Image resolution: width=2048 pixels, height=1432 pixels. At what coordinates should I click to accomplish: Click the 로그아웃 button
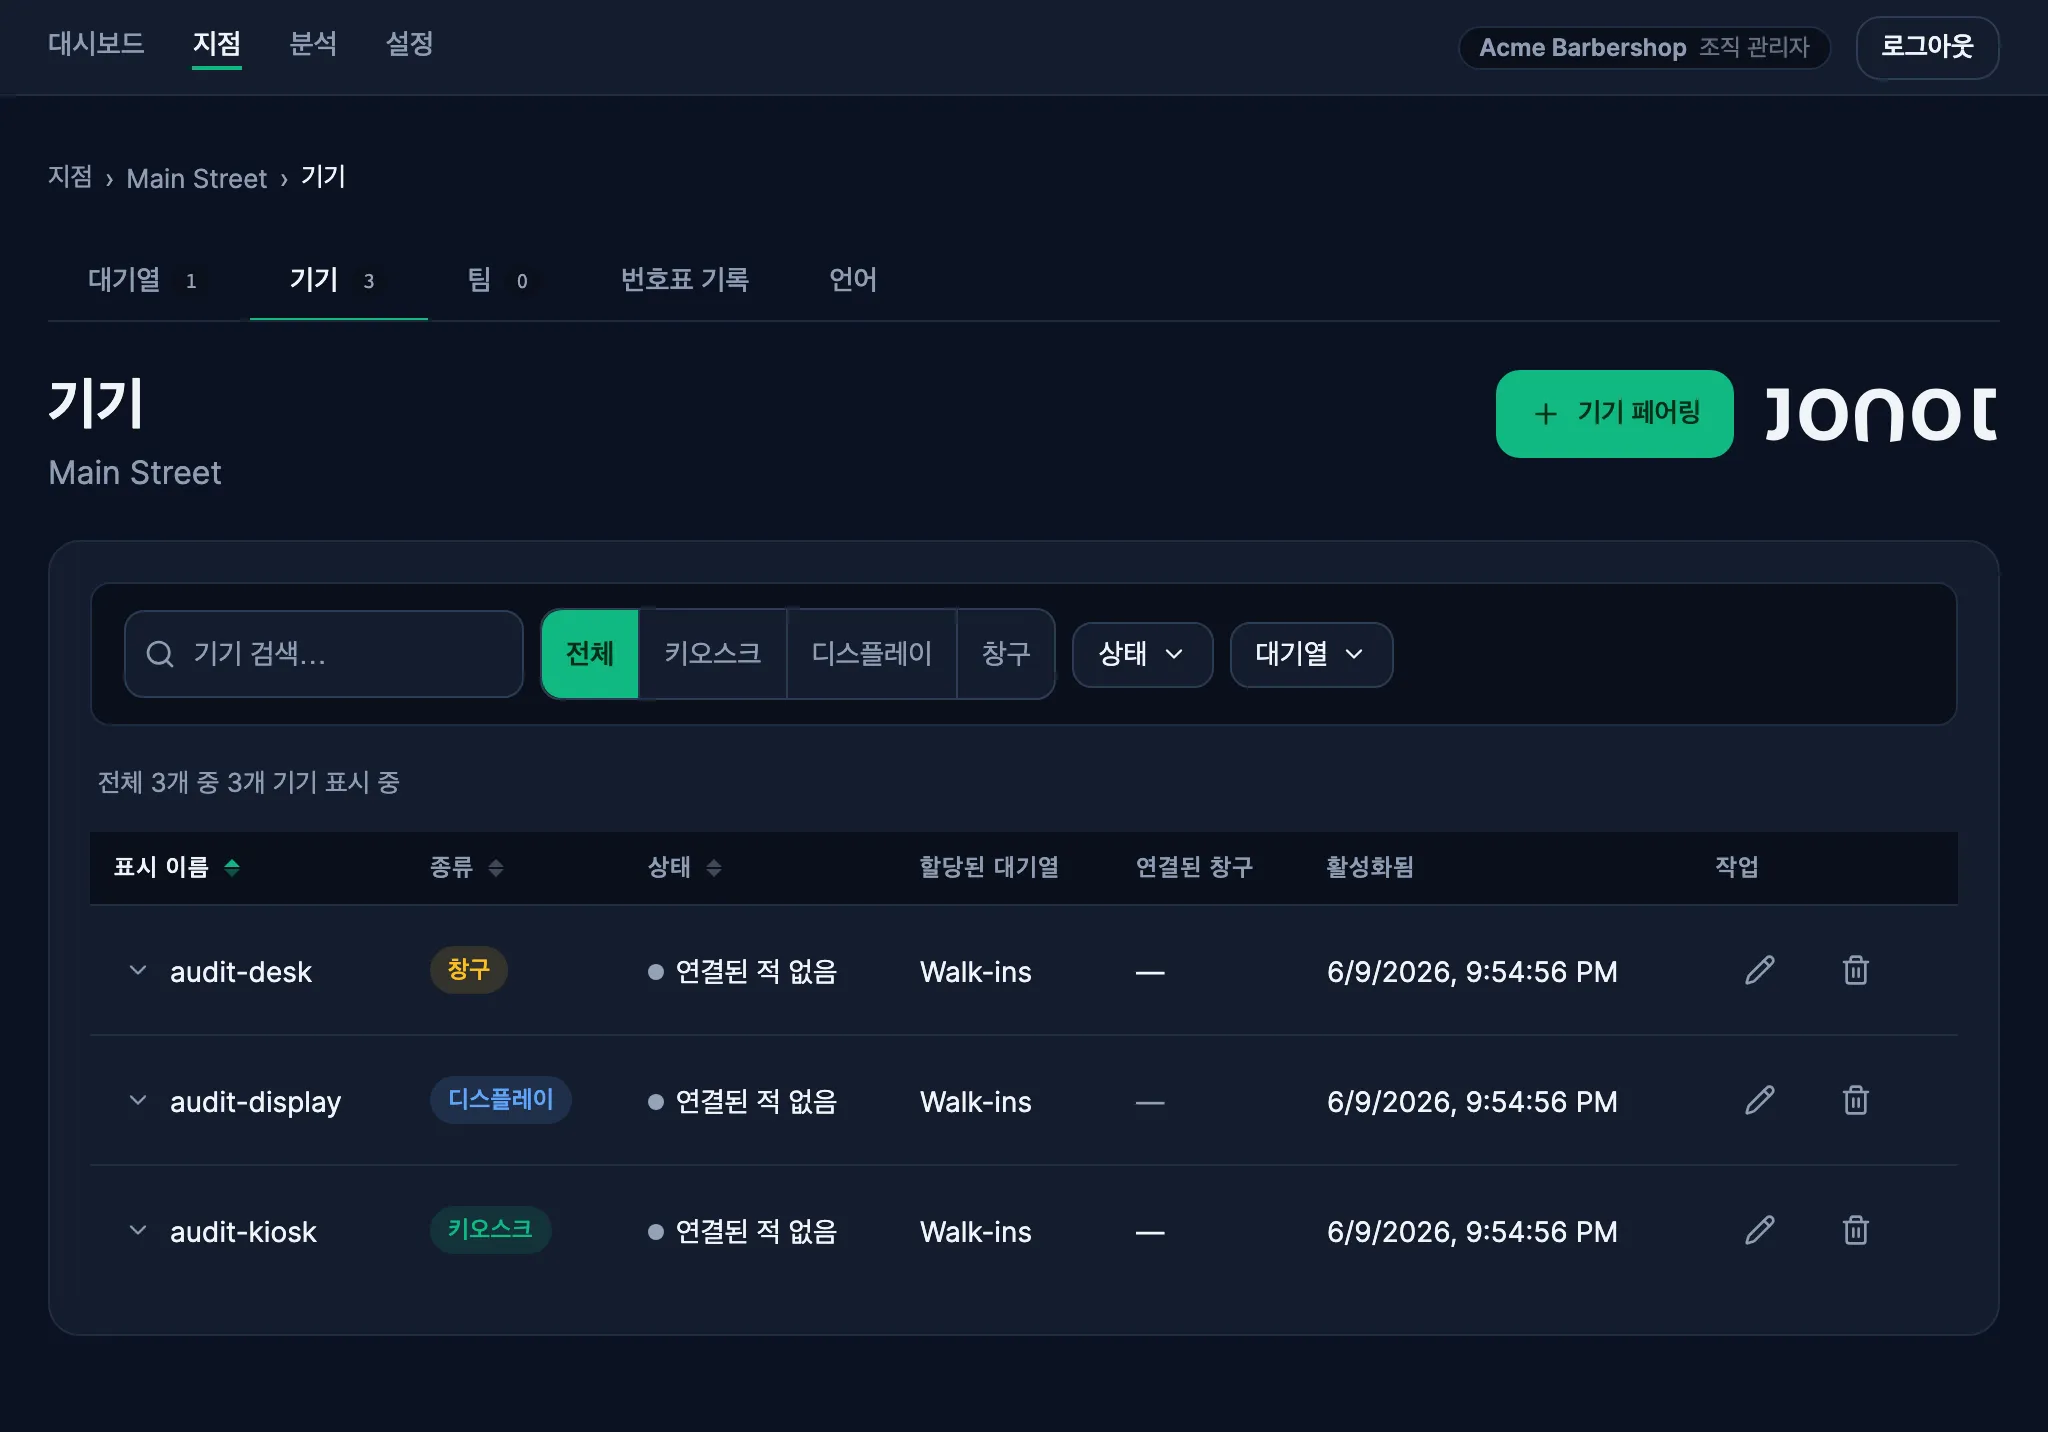point(1927,47)
